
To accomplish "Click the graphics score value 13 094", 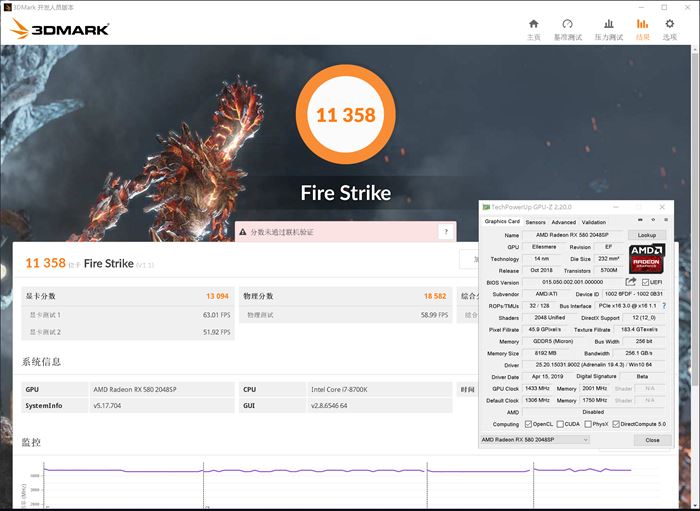I will (217, 296).
